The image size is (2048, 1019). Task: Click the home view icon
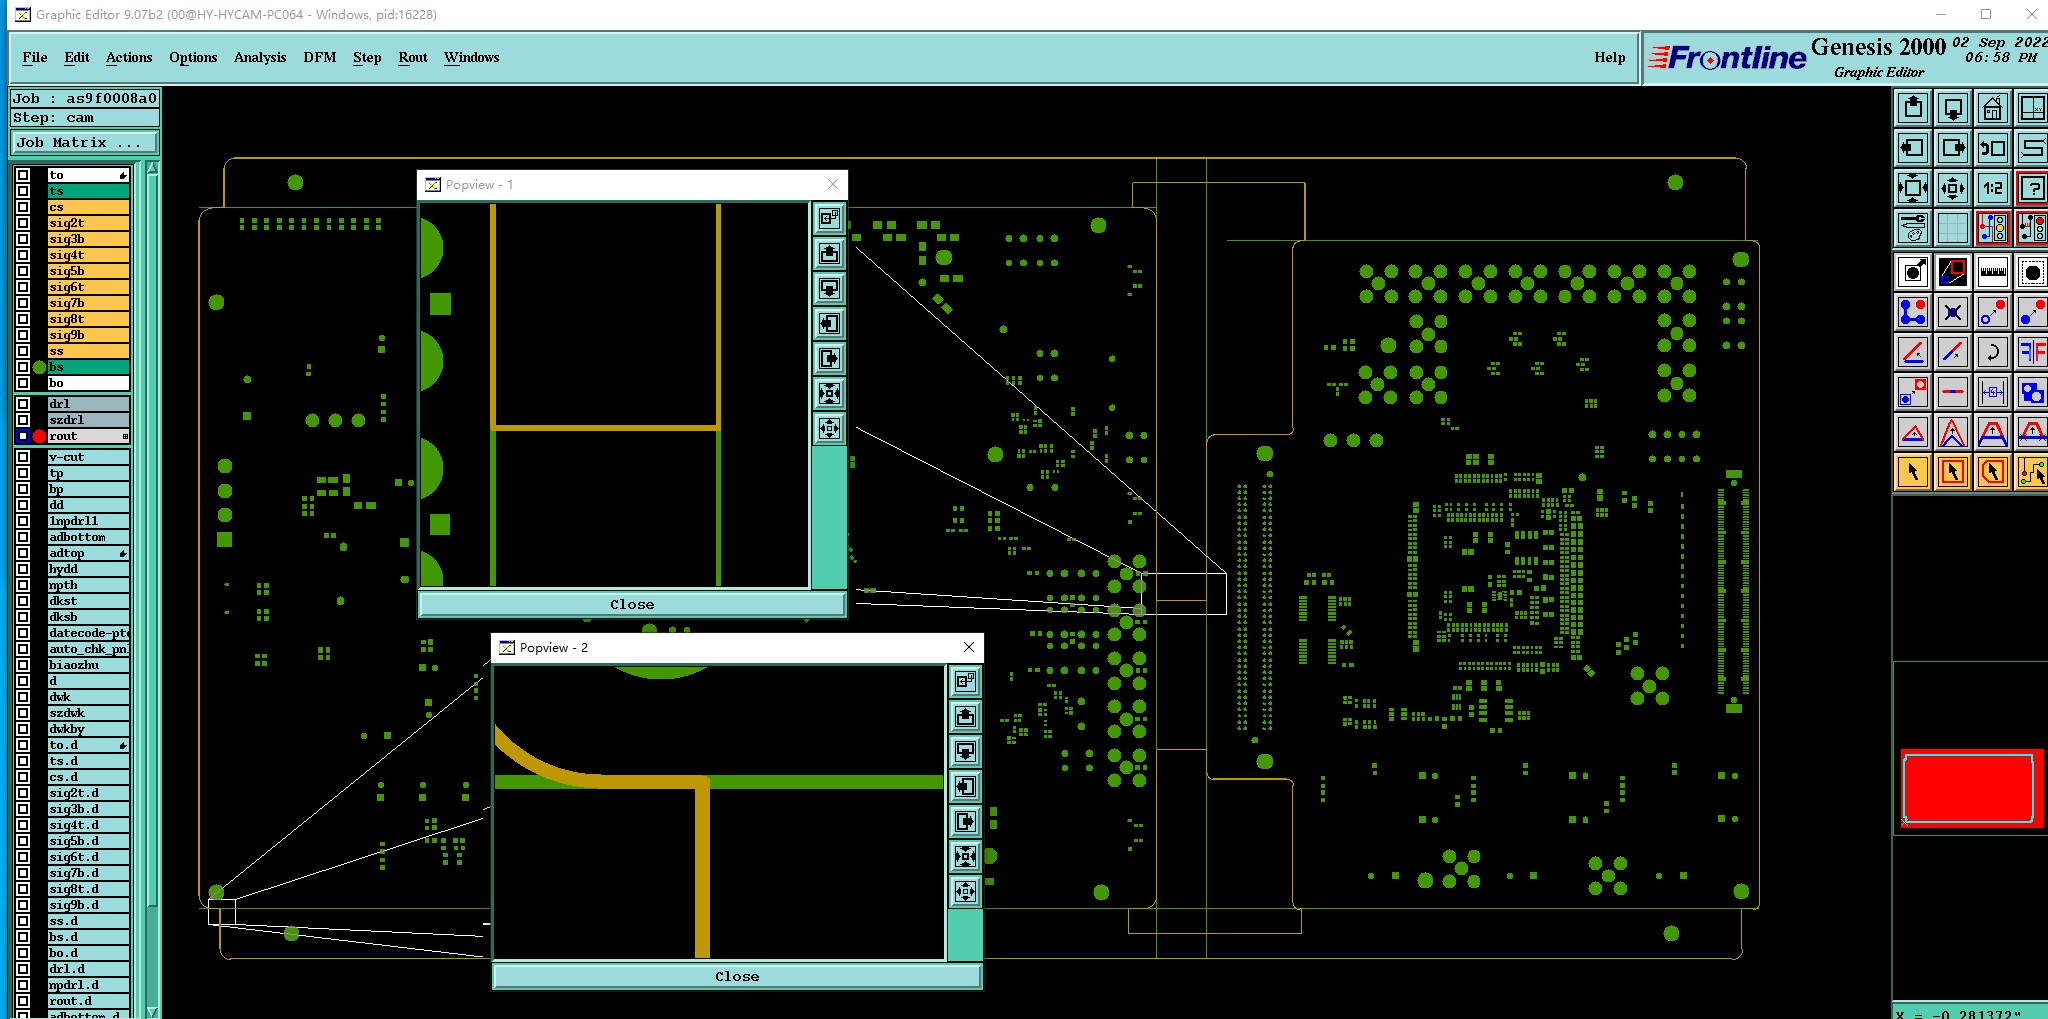point(1992,108)
